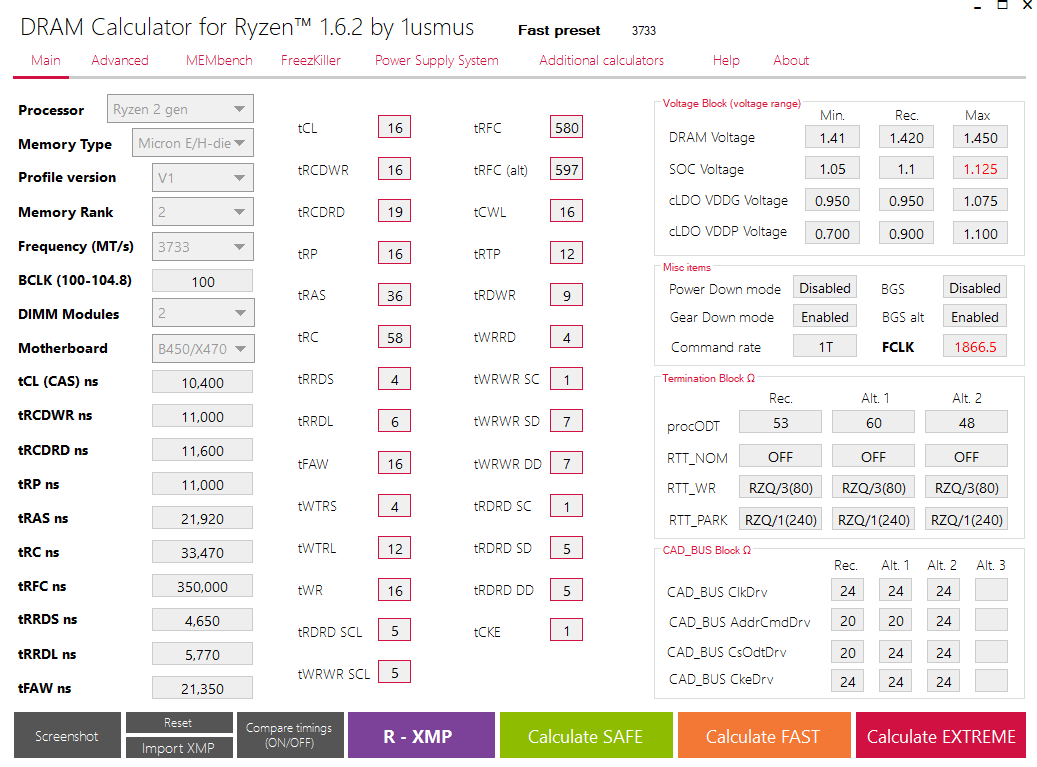Image resolution: width=1037 pixels, height=767 pixels.
Task: Click the tRC value field showing 58
Action: tap(395, 337)
